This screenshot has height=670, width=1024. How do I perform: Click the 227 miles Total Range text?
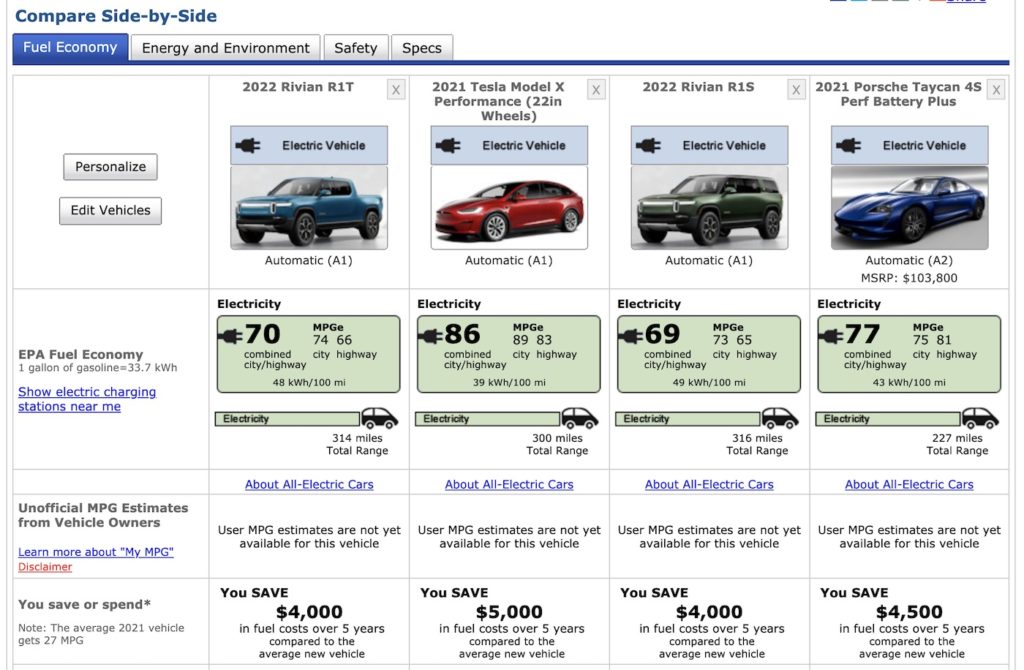(x=957, y=444)
